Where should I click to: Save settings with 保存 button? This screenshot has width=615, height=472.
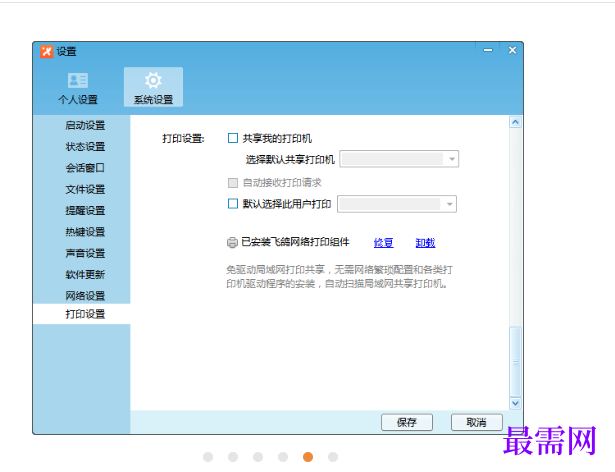coord(407,422)
